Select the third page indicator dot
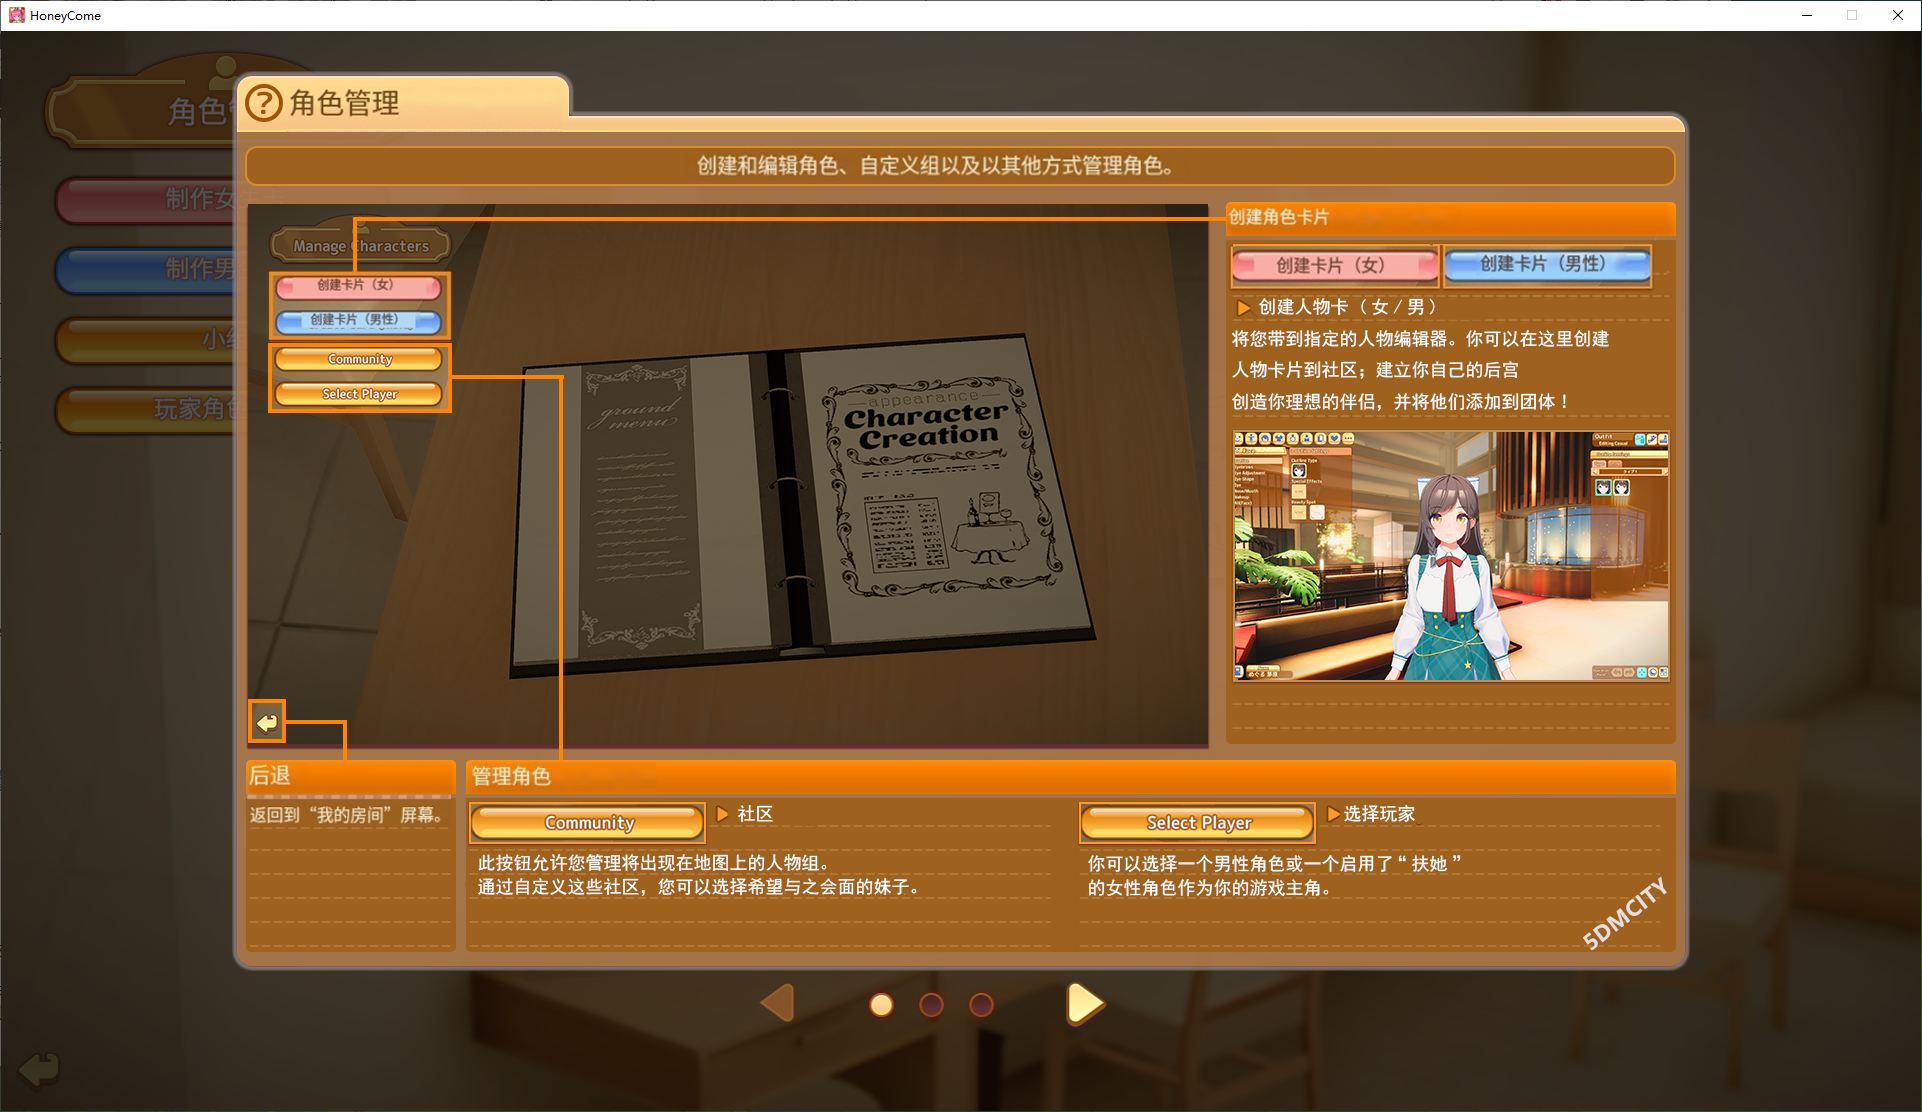The image size is (1922, 1112). (982, 1005)
